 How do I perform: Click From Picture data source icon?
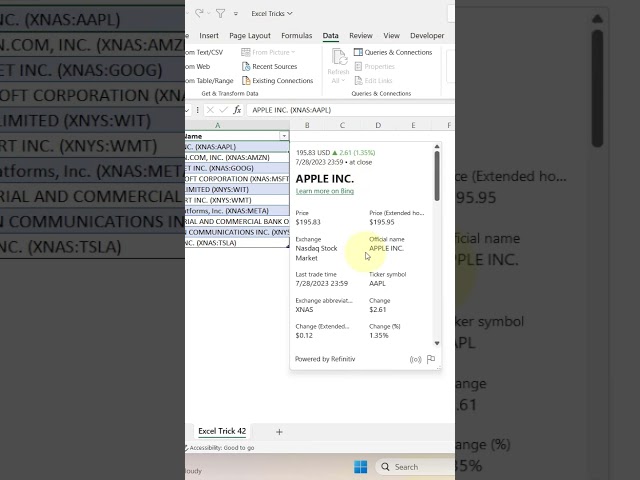click(x=246, y=52)
